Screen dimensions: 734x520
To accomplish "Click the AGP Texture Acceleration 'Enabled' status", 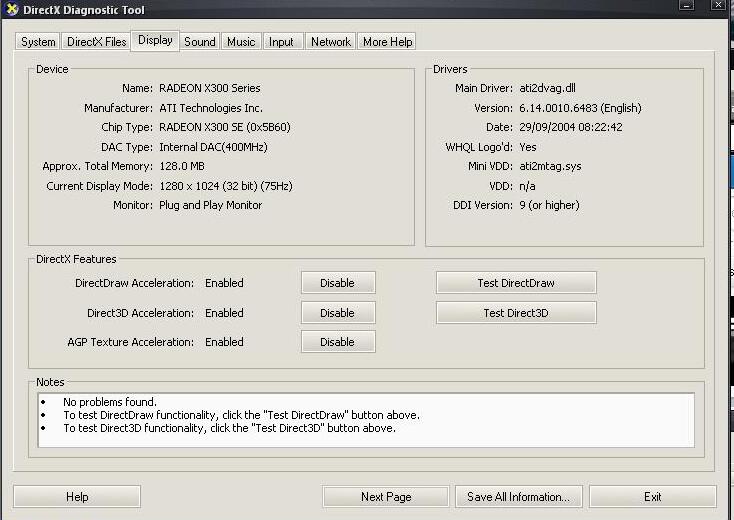I will click(224, 342).
